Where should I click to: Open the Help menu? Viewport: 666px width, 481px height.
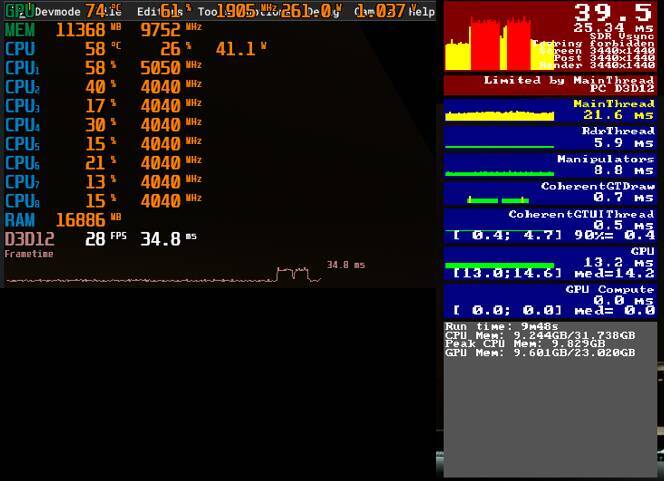[421, 11]
